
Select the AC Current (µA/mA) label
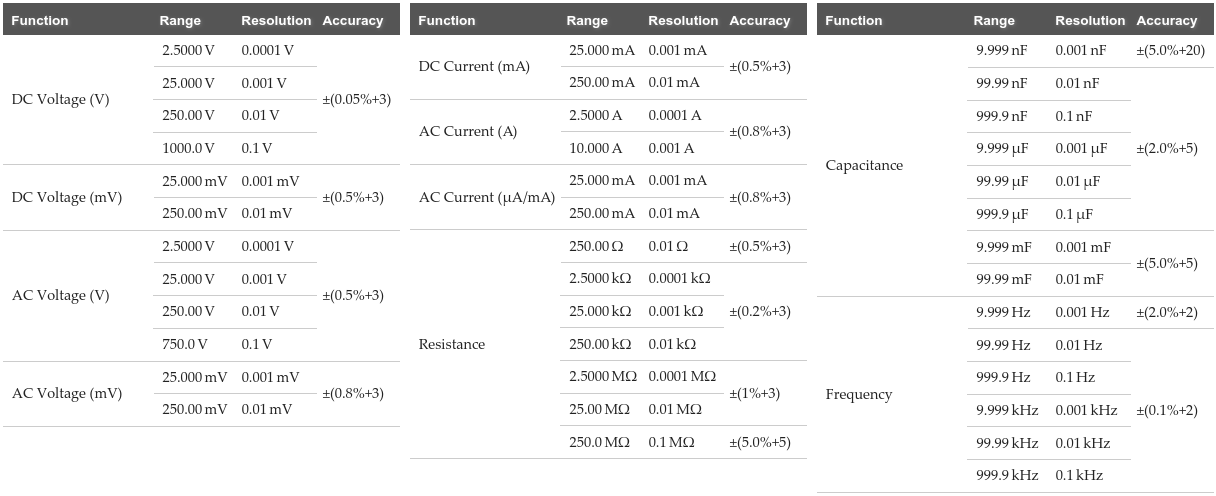click(x=487, y=197)
